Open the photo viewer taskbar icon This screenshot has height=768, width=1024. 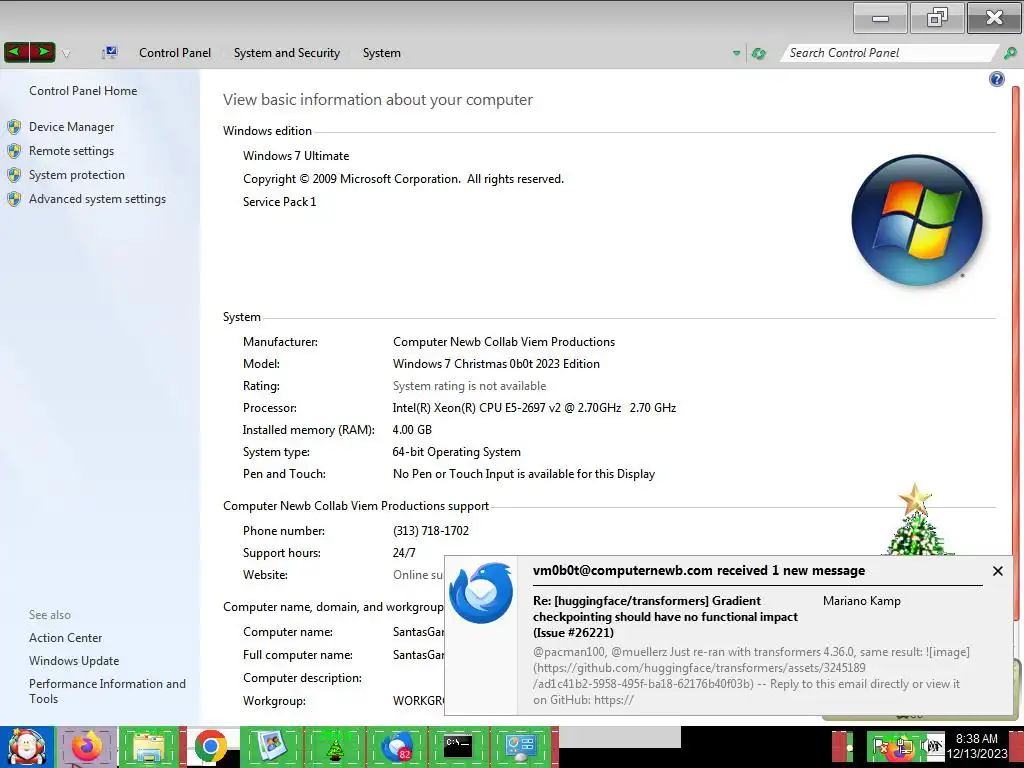tap(272, 747)
